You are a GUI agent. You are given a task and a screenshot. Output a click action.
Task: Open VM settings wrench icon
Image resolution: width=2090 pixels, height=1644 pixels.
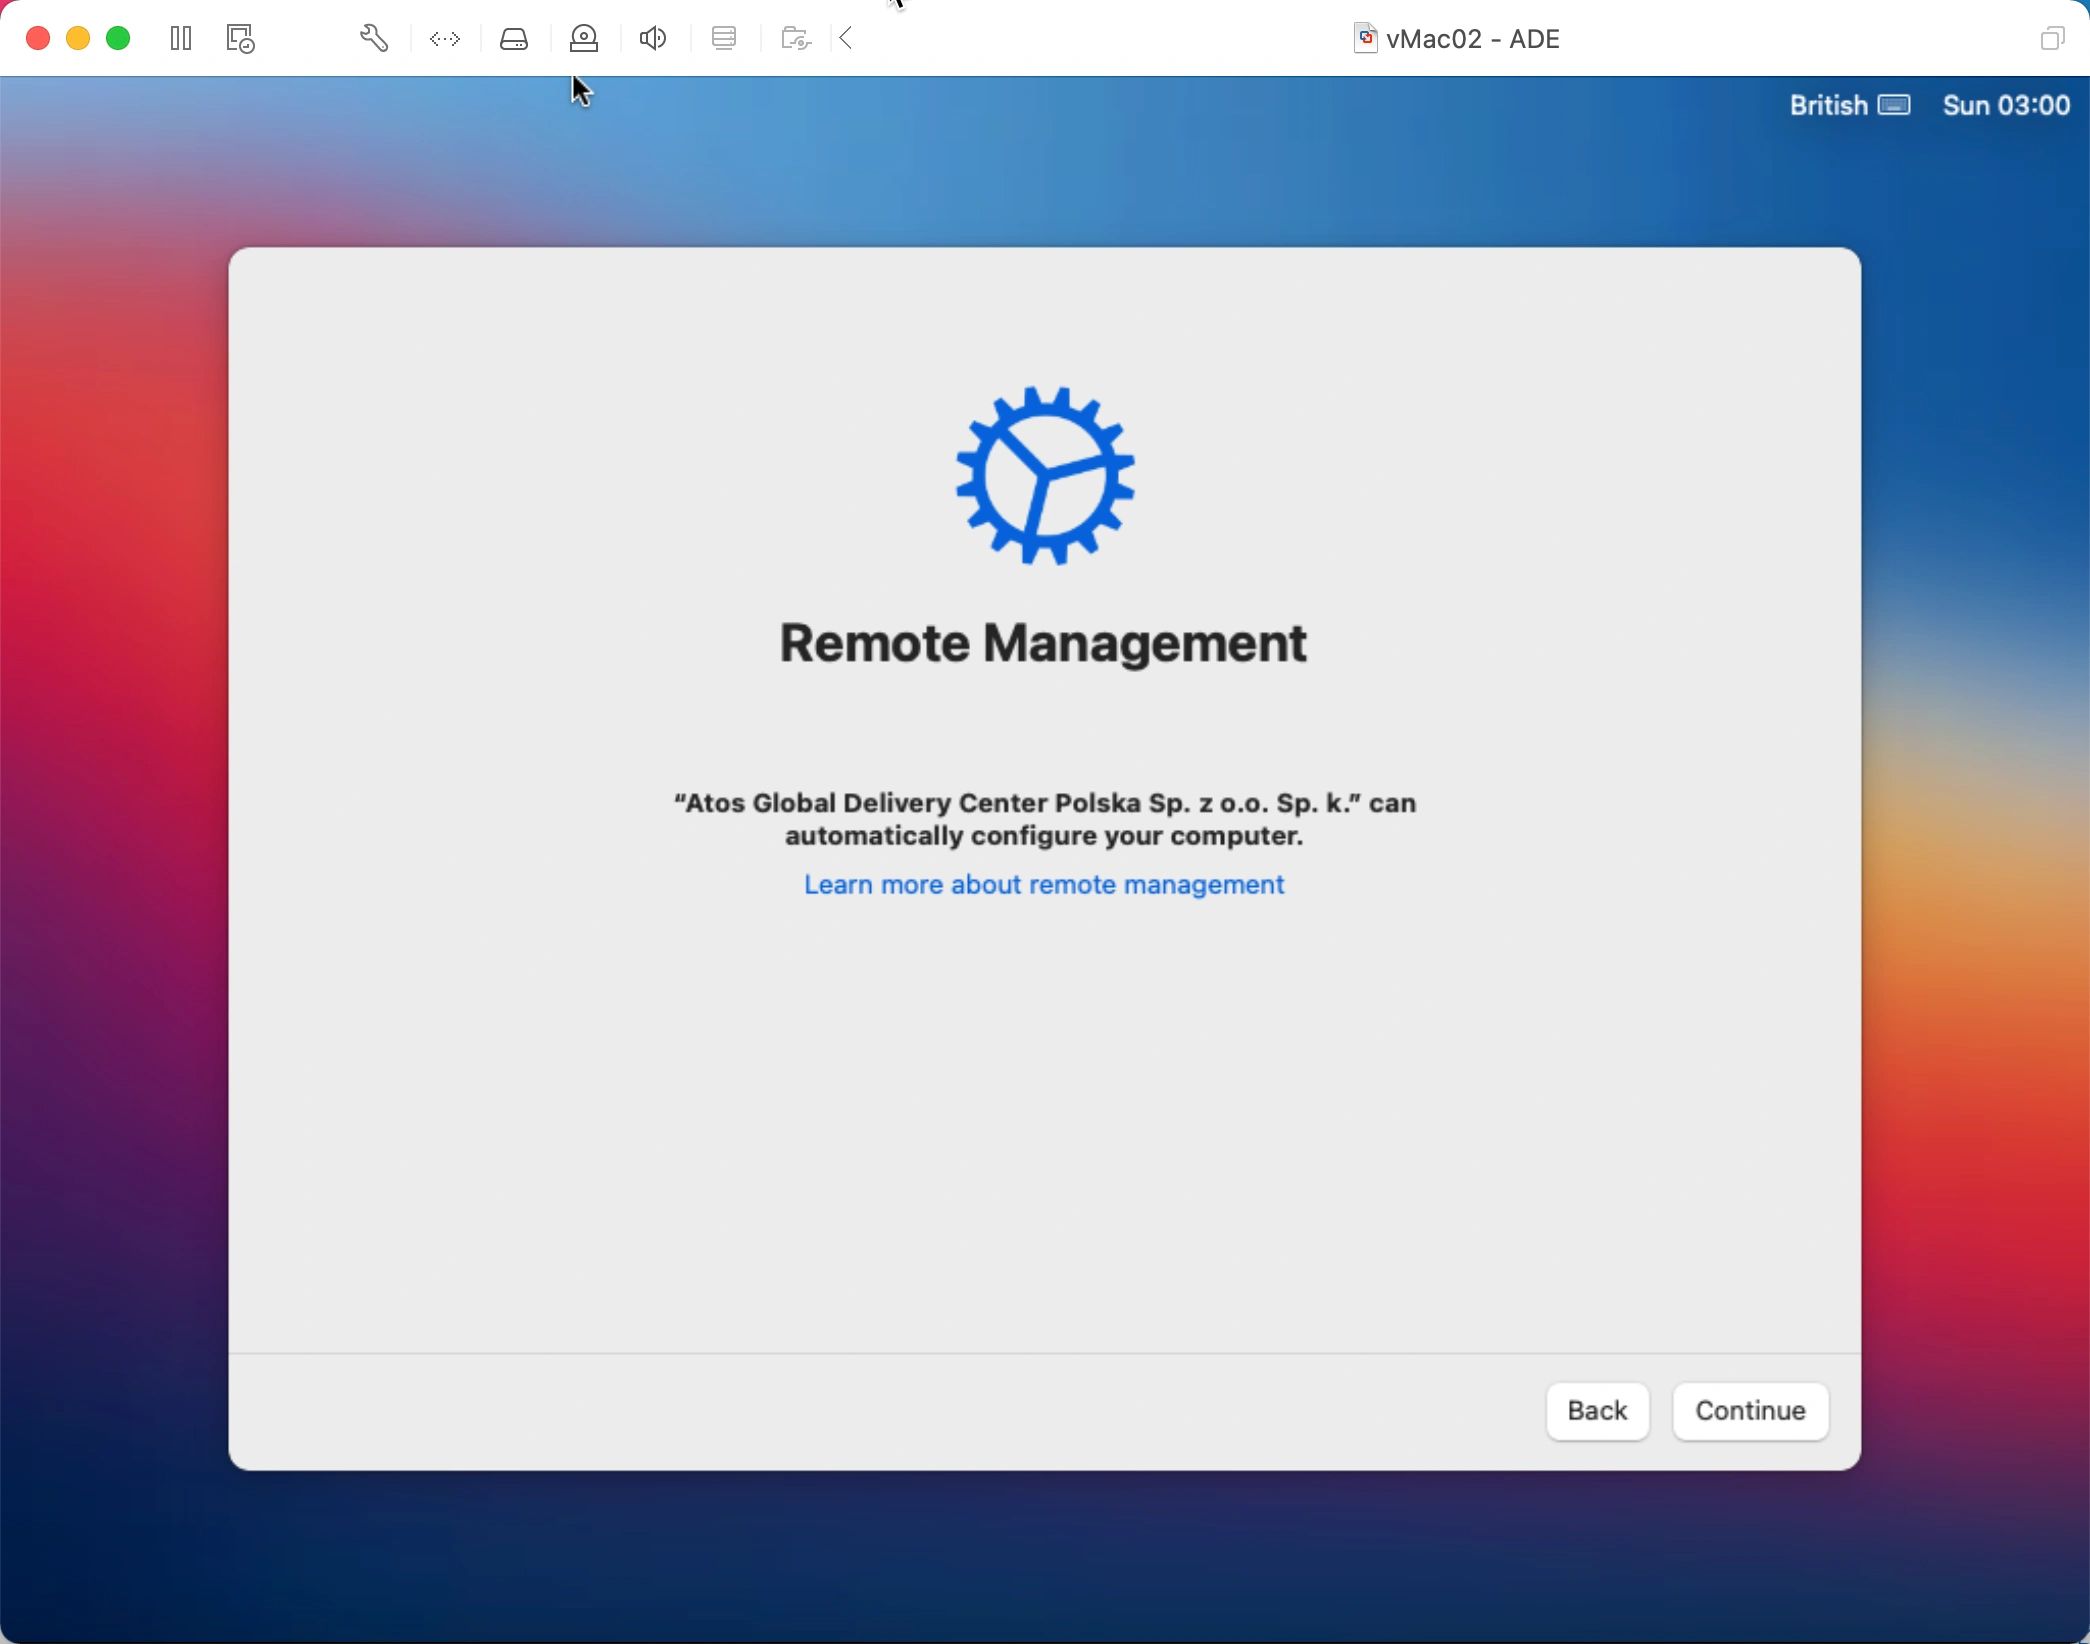(373, 39)
